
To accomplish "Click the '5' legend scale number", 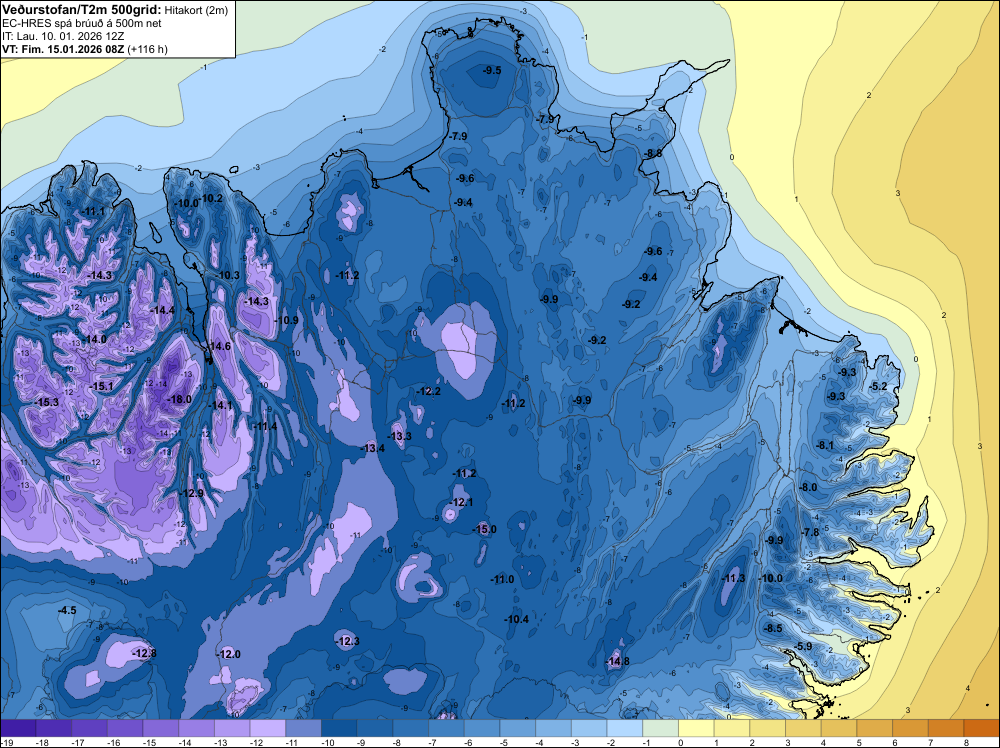I will 859,743.
